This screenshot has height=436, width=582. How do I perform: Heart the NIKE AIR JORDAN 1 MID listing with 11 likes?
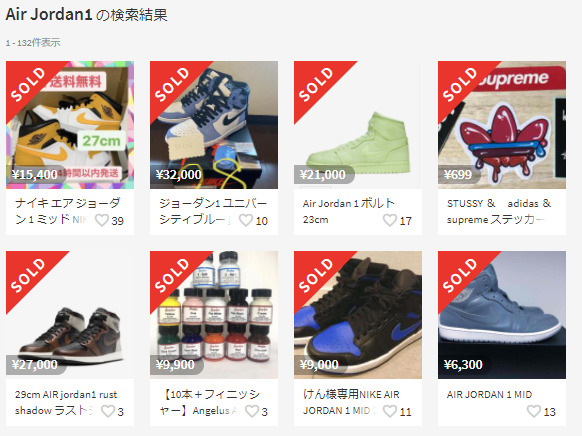click(x=389, y=411)
